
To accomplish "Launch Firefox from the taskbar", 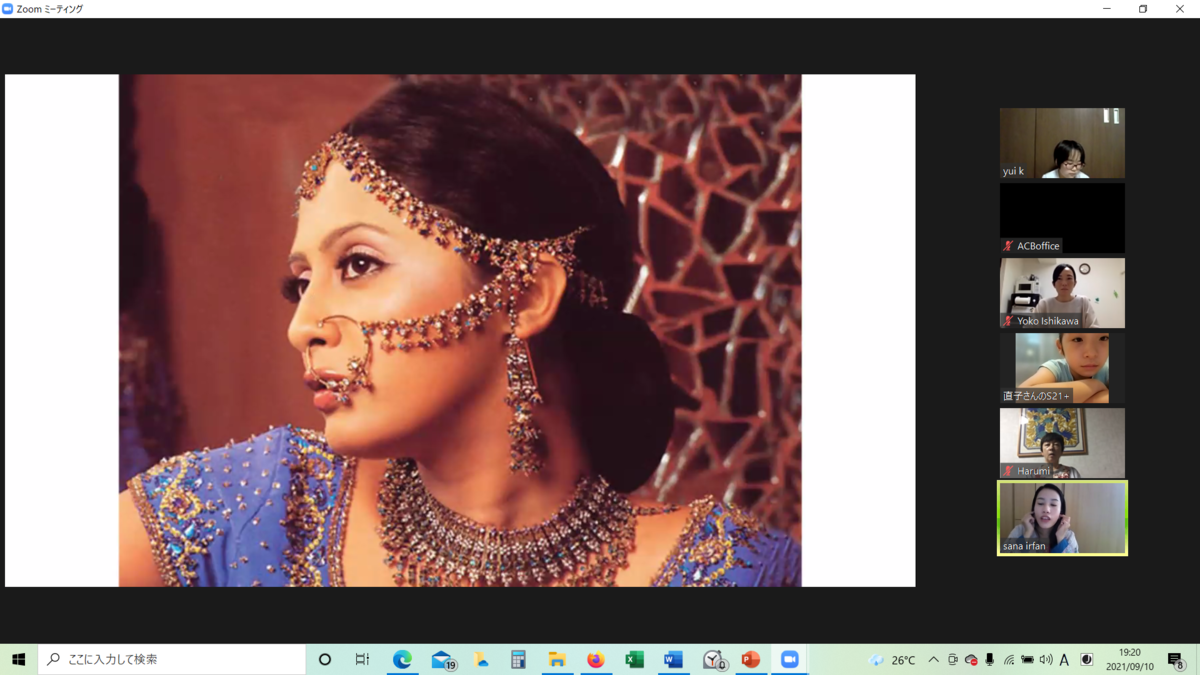I will click(x=596, y=660).
